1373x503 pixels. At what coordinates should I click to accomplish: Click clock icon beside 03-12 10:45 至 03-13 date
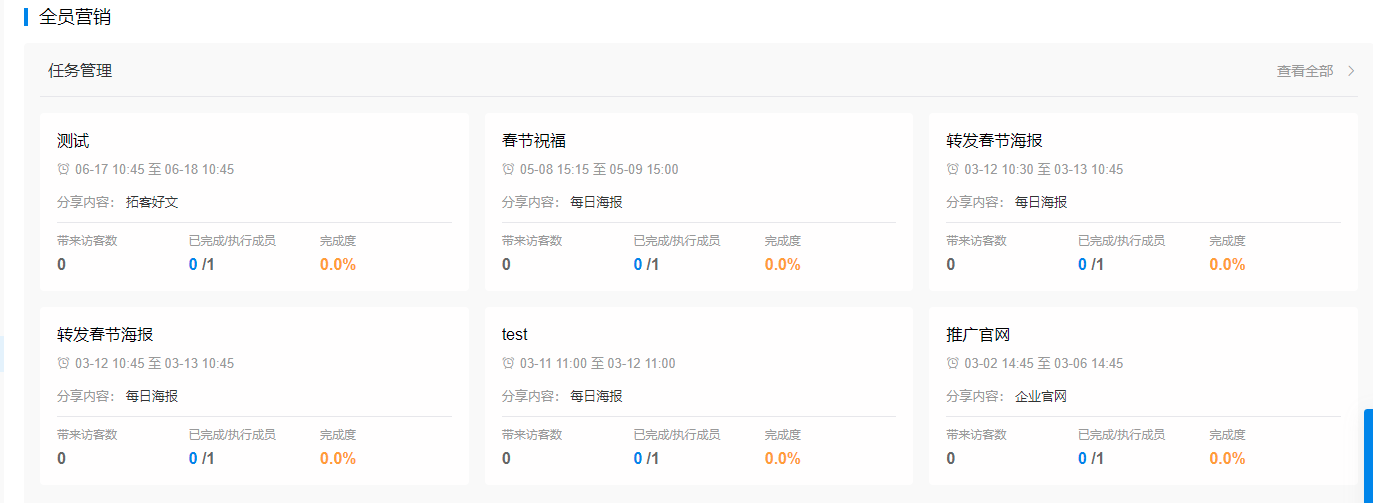63,363
